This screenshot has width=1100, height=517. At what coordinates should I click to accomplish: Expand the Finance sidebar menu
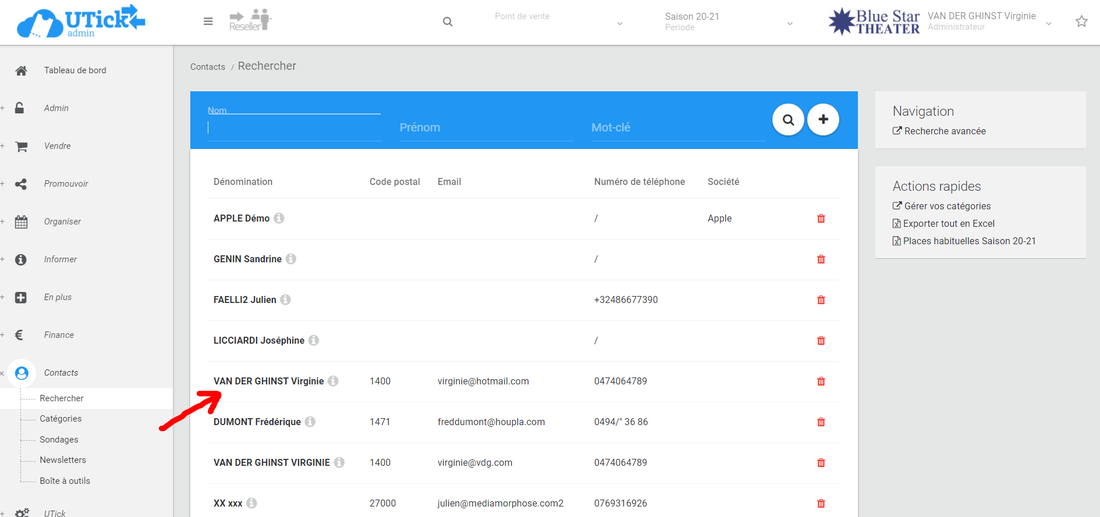[x=58, y=335]
